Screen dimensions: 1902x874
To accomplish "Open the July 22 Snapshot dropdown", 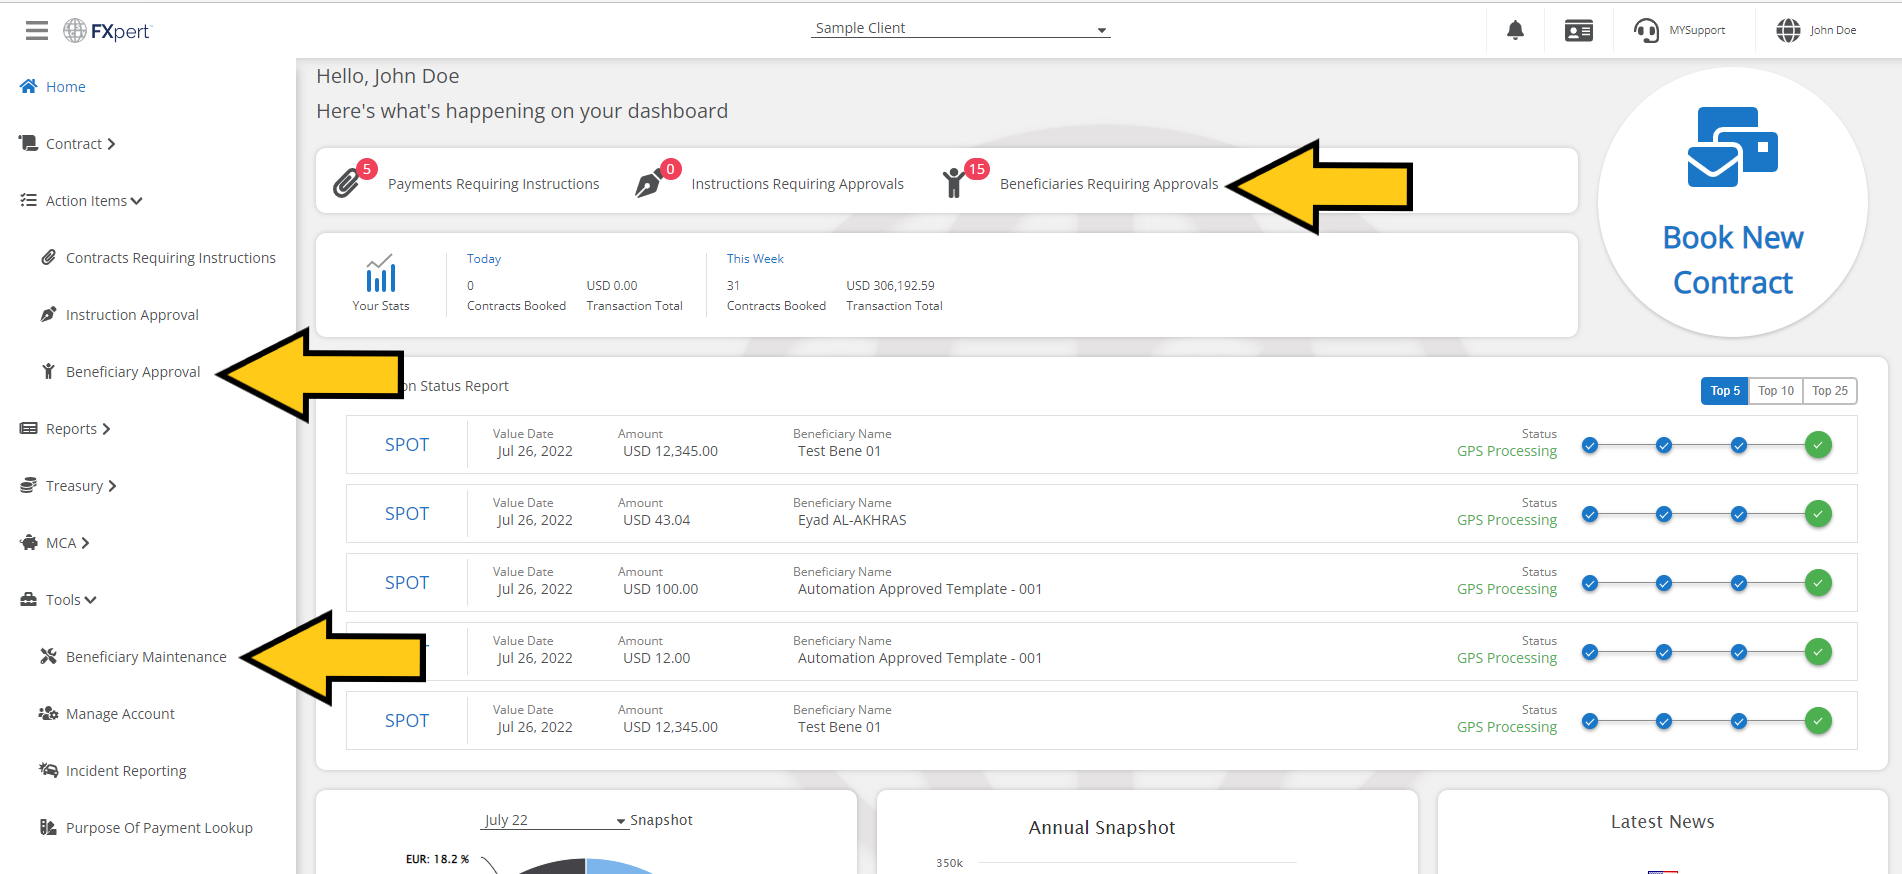I will [555, 820].
